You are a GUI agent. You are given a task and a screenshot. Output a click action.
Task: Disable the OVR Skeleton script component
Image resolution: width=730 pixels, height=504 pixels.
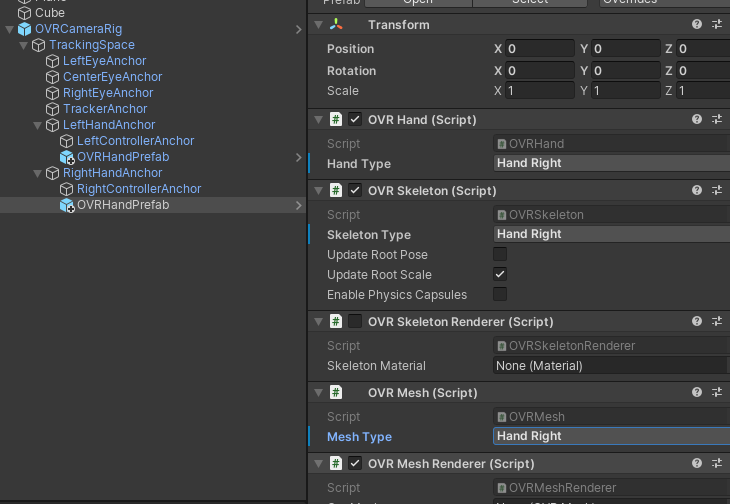pyautogui.click(x=355, y=190)
